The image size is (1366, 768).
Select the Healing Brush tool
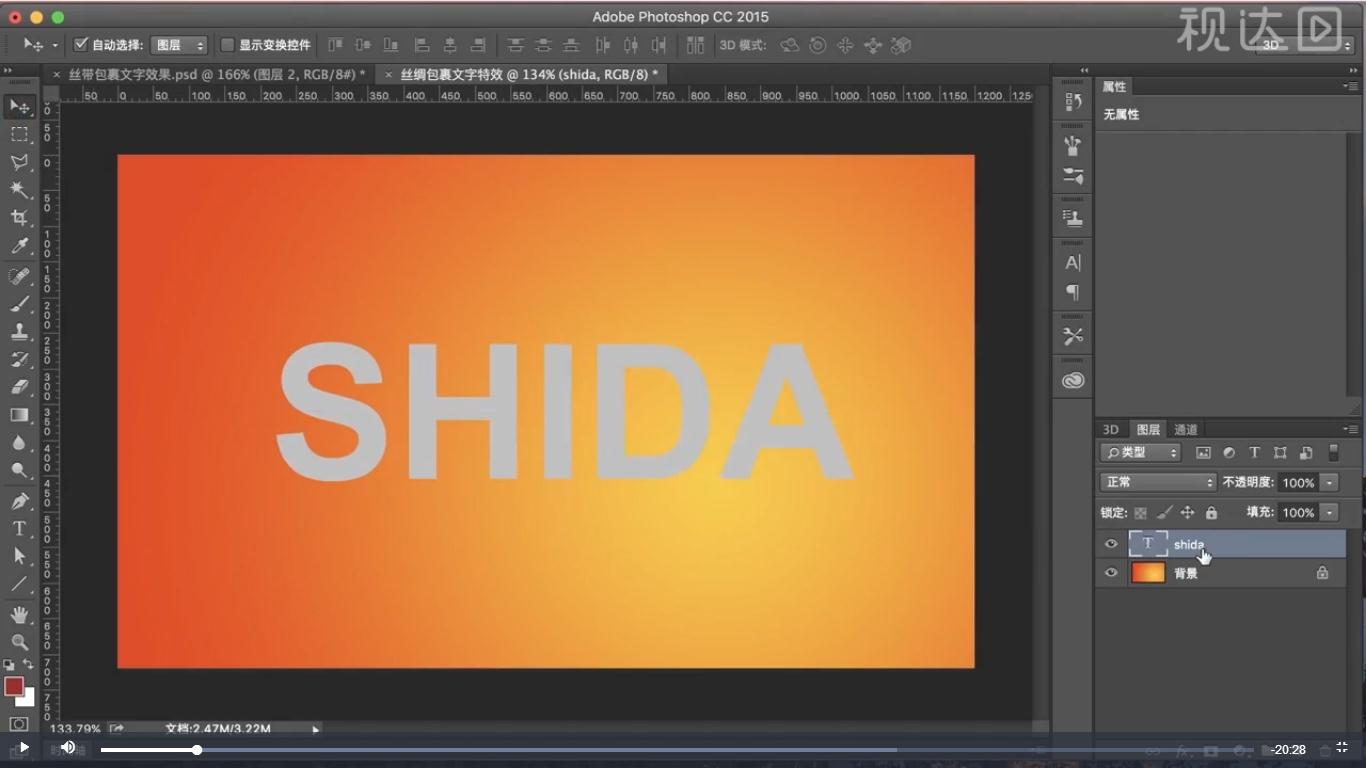coord(19,276)
